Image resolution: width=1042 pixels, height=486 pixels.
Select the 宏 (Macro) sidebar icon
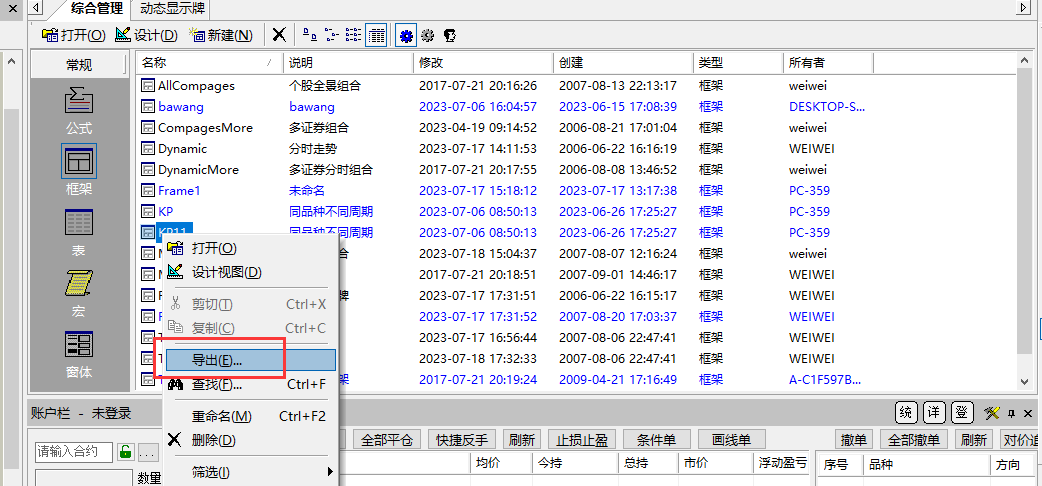(x=79, y=292)
